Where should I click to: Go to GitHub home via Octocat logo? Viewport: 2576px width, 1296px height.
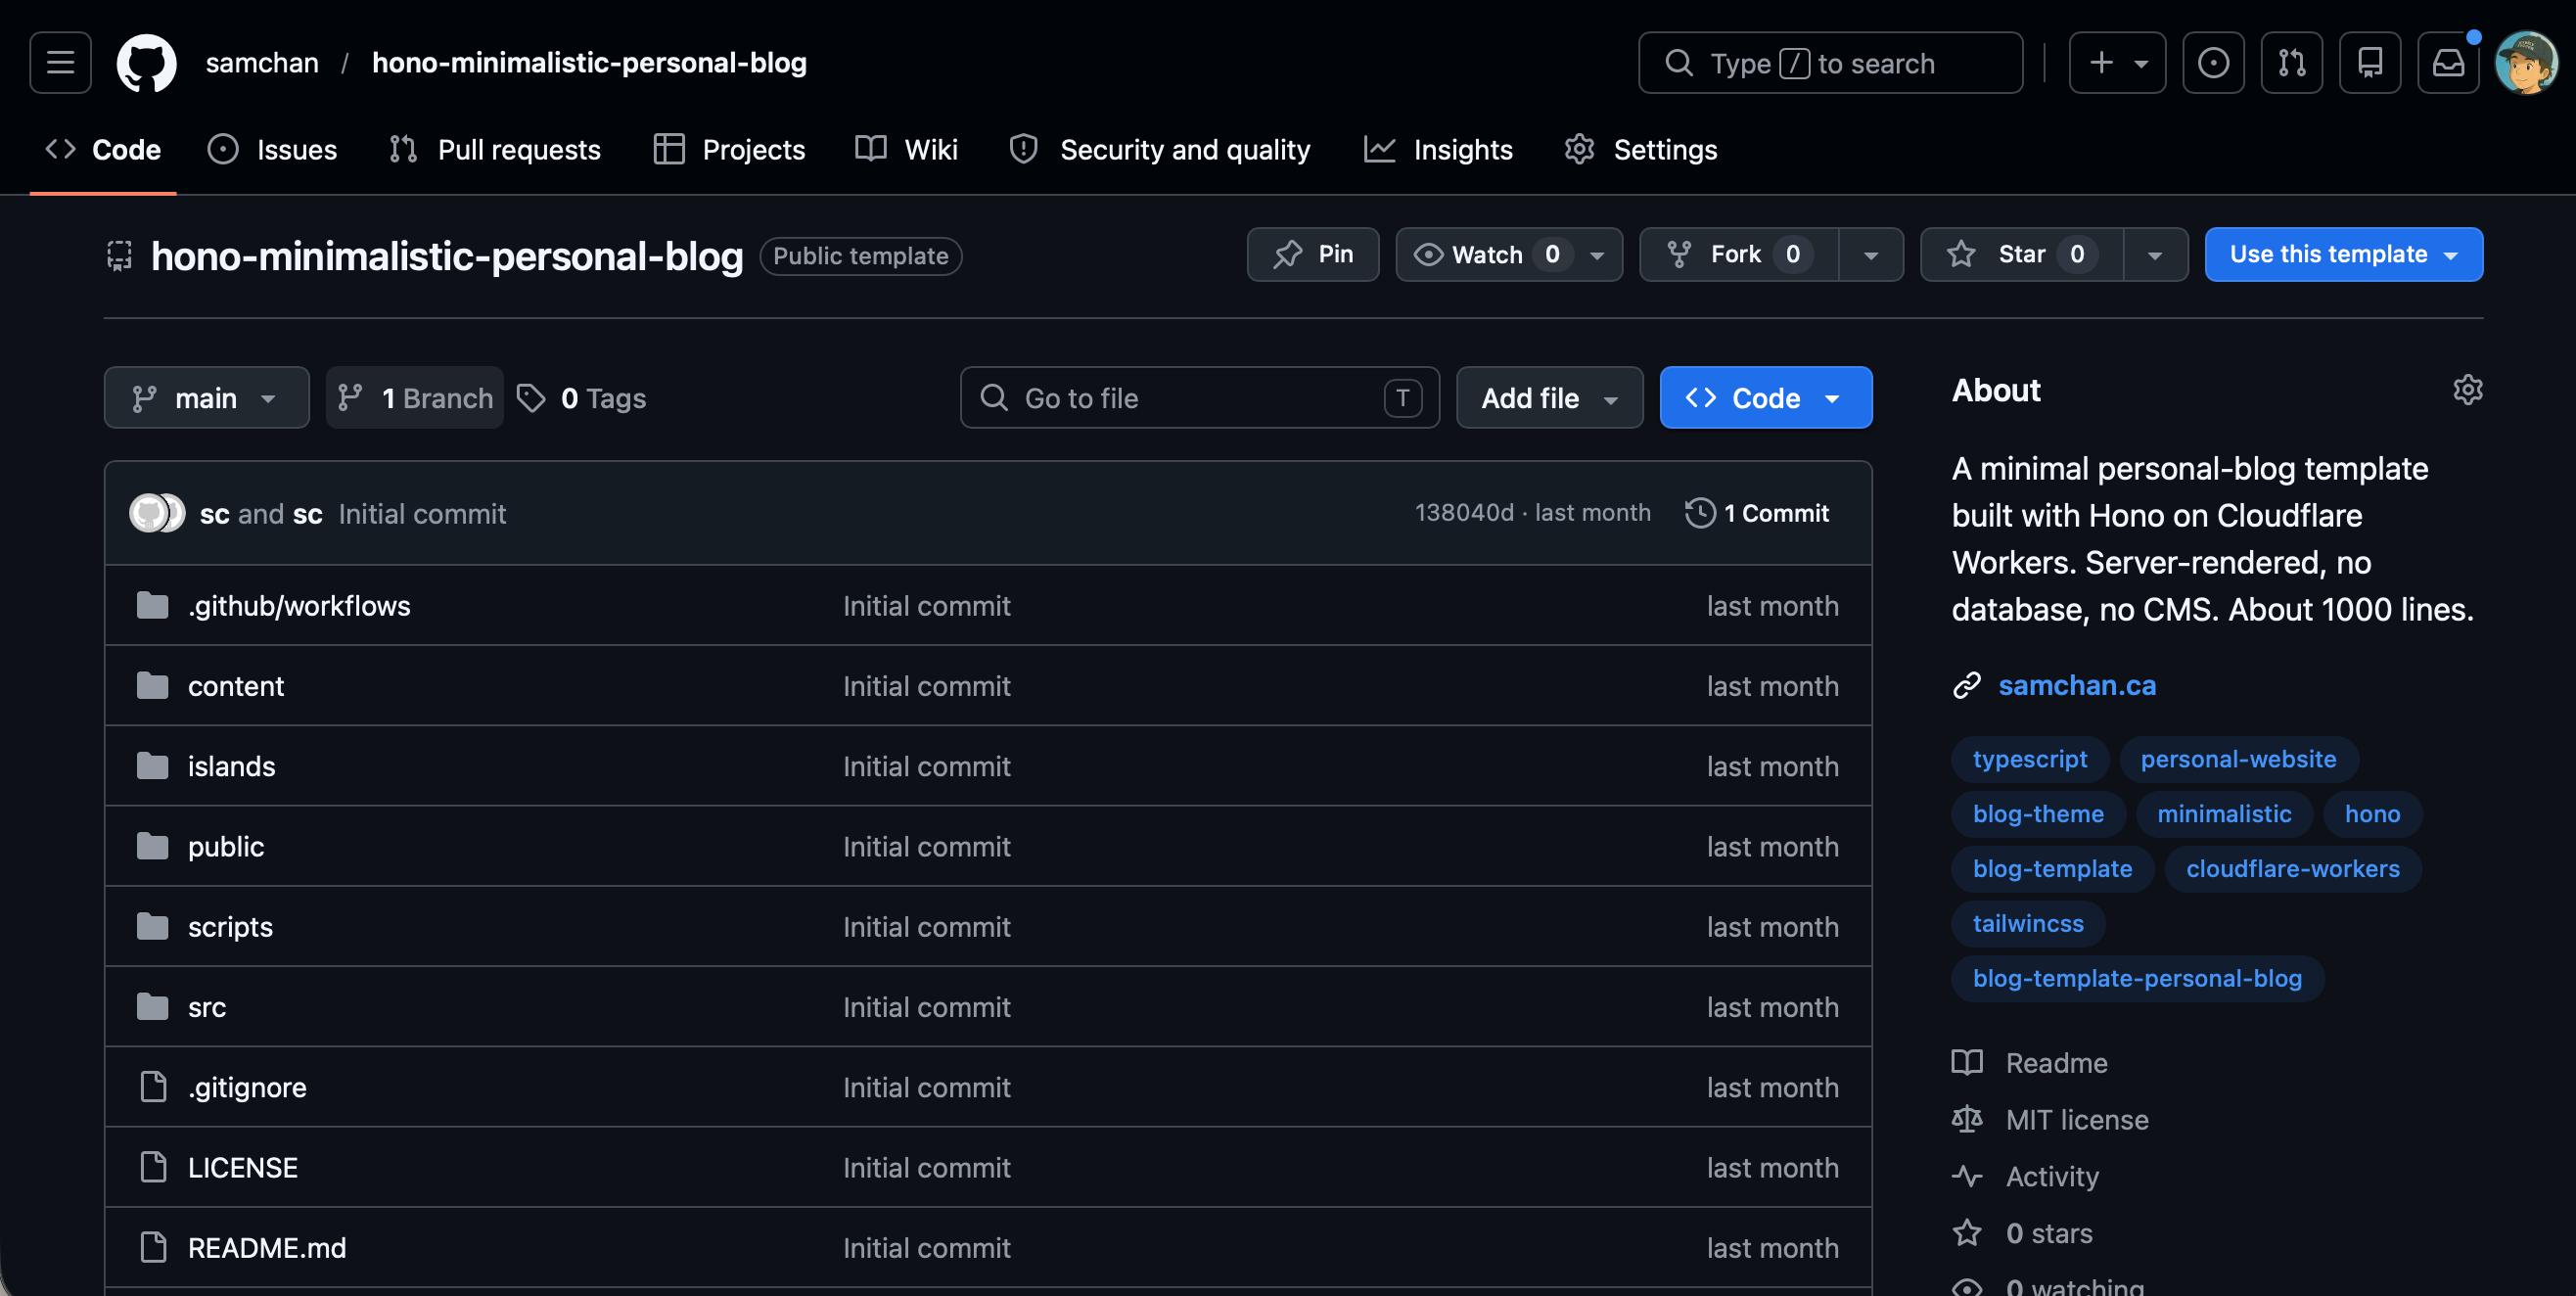point(146,63)
